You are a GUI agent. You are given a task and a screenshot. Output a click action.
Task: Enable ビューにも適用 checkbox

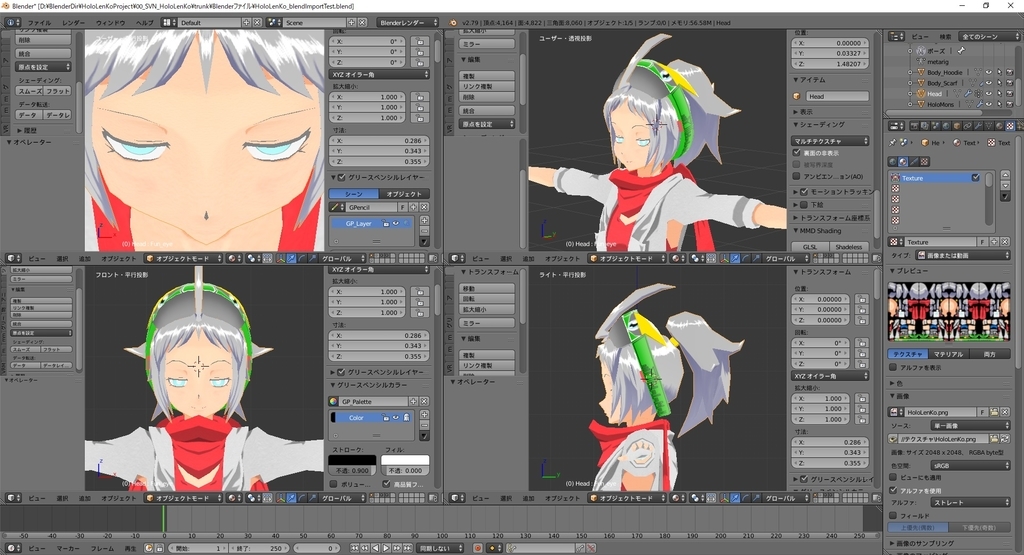[893, 477]
